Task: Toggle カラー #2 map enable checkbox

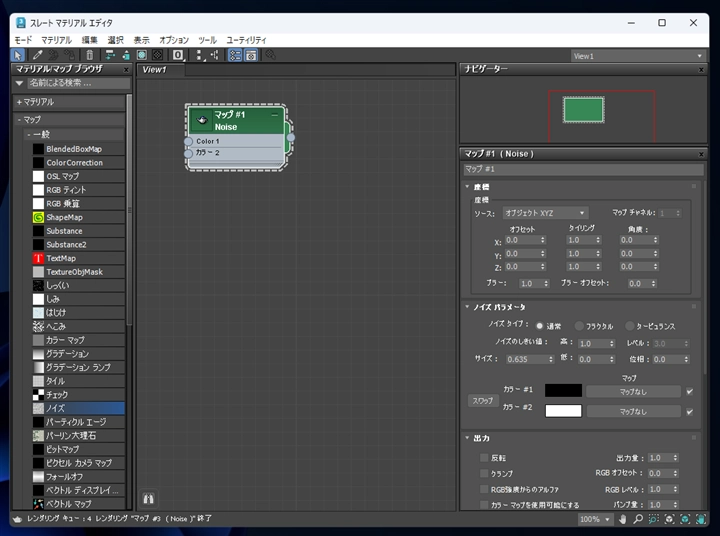Action: (x=689, y=412)
